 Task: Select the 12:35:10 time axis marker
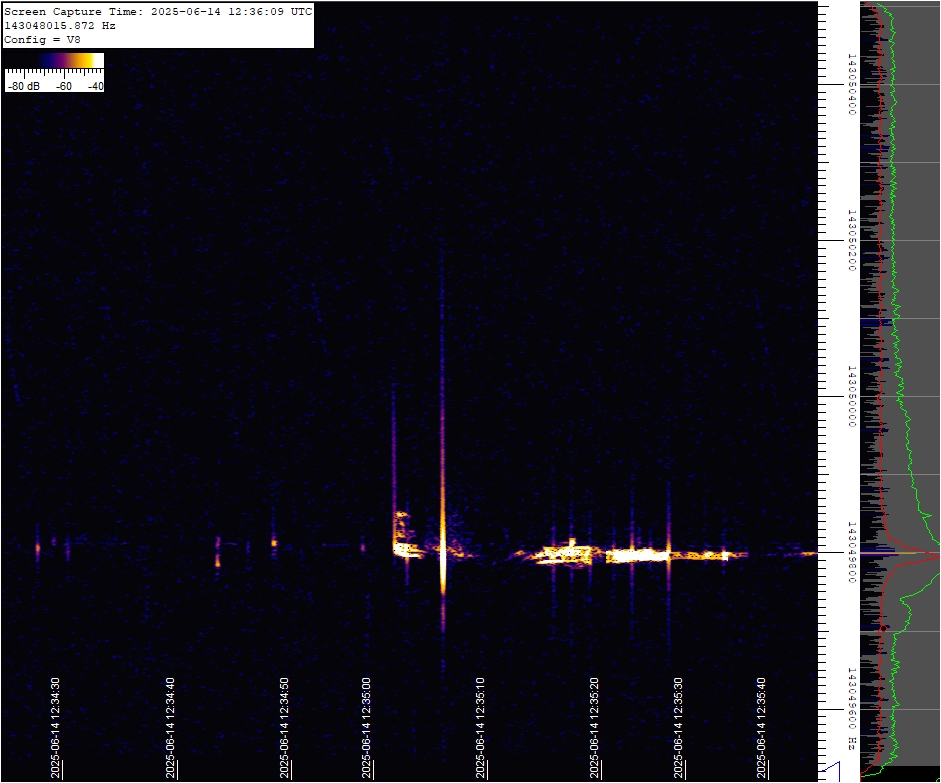click(480, 728)
